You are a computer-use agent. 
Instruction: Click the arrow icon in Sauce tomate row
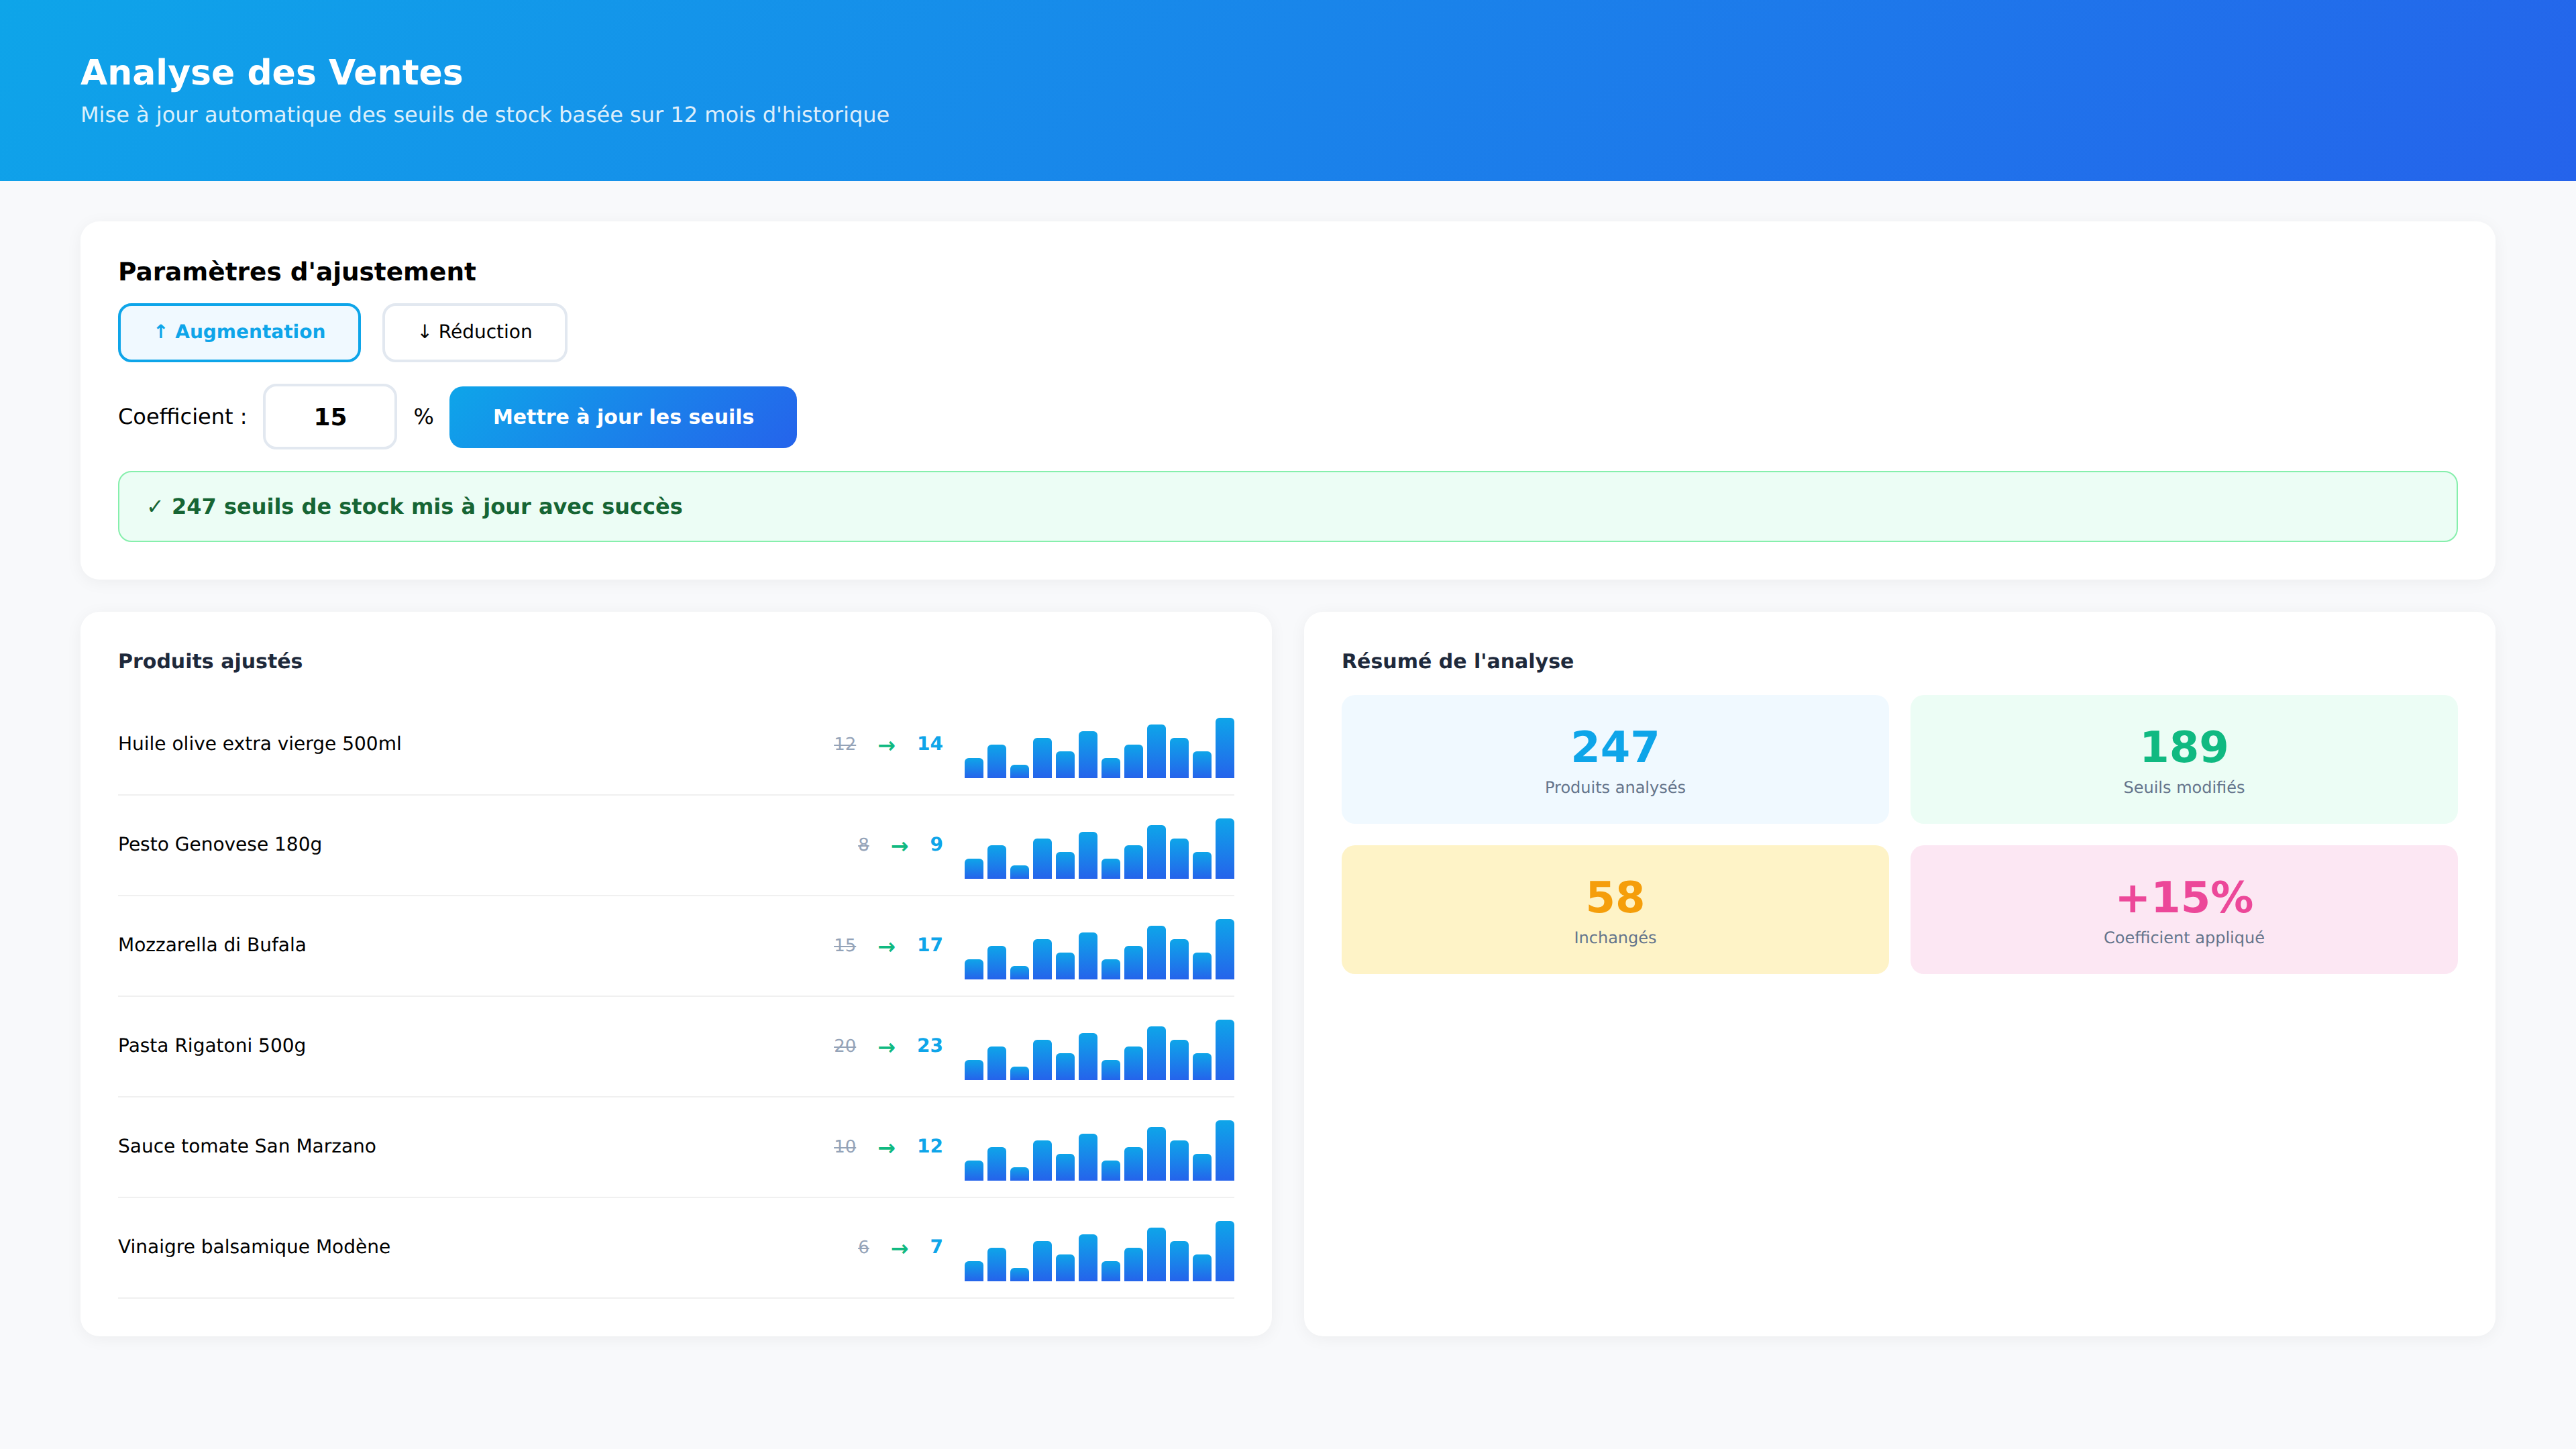tap(886, 1148)
